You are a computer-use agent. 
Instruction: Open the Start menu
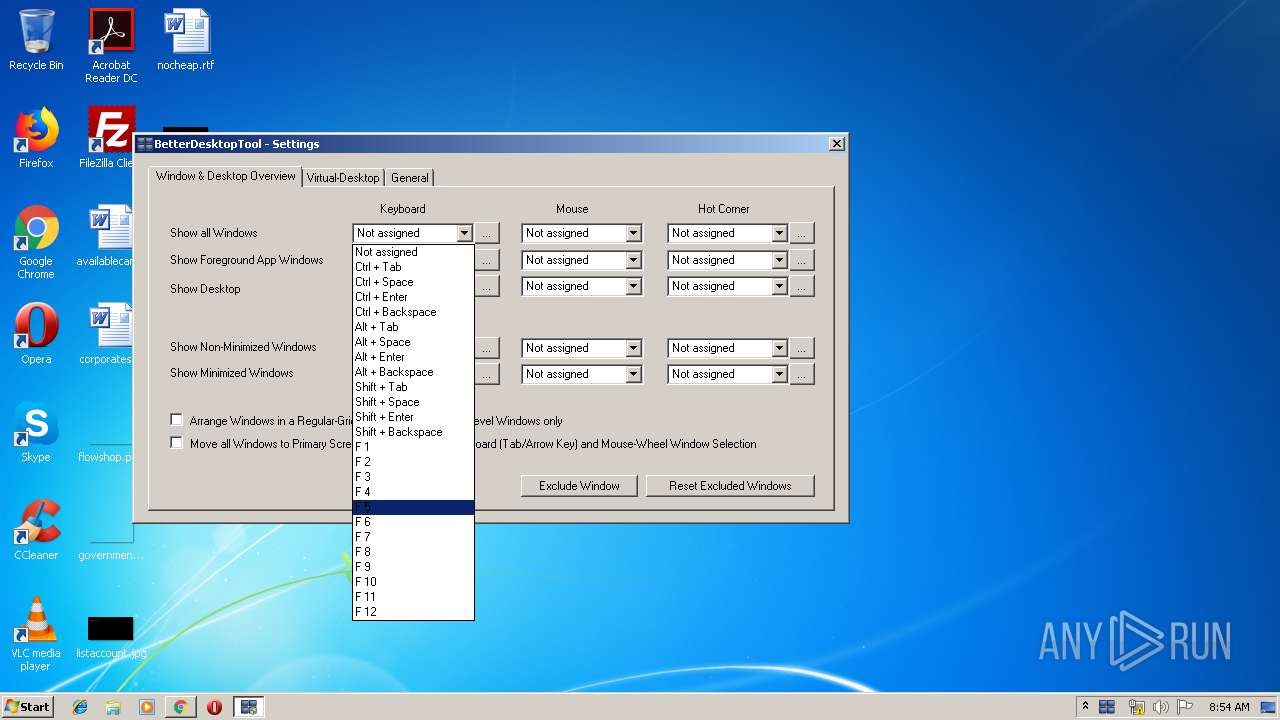(x=27, y=707)
